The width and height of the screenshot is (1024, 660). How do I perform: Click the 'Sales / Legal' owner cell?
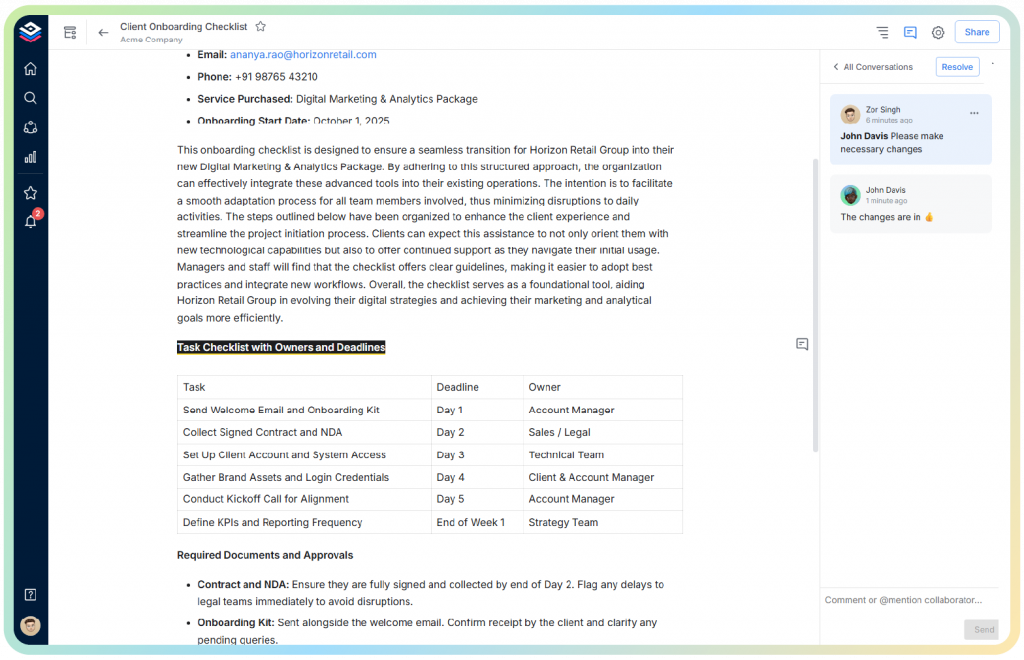(x=603, y=432)
